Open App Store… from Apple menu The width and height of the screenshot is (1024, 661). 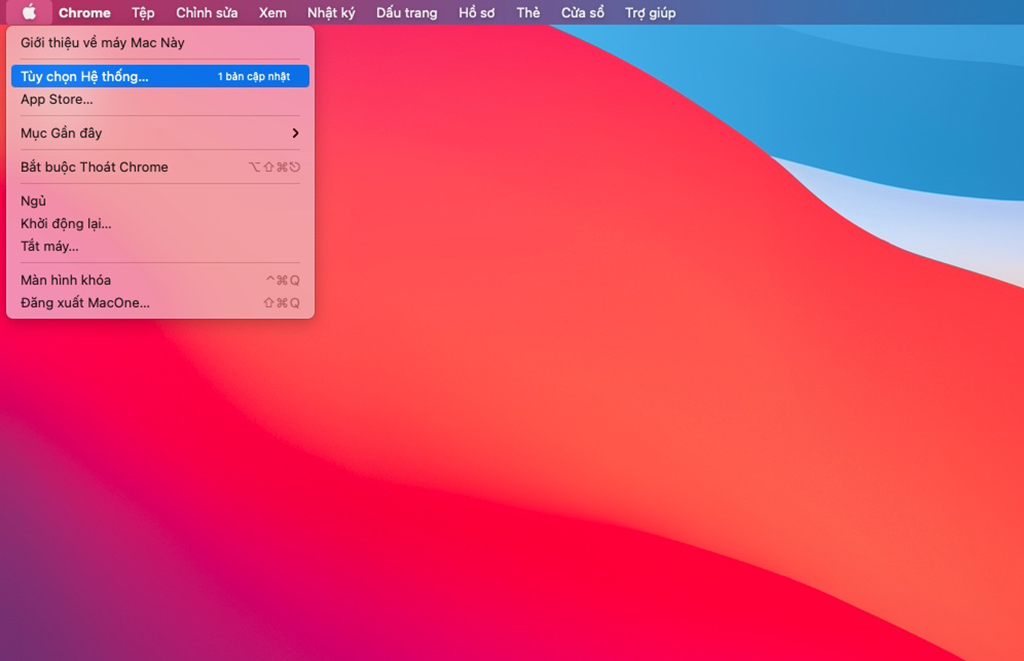pyautogui.click(x=160, y=99)
